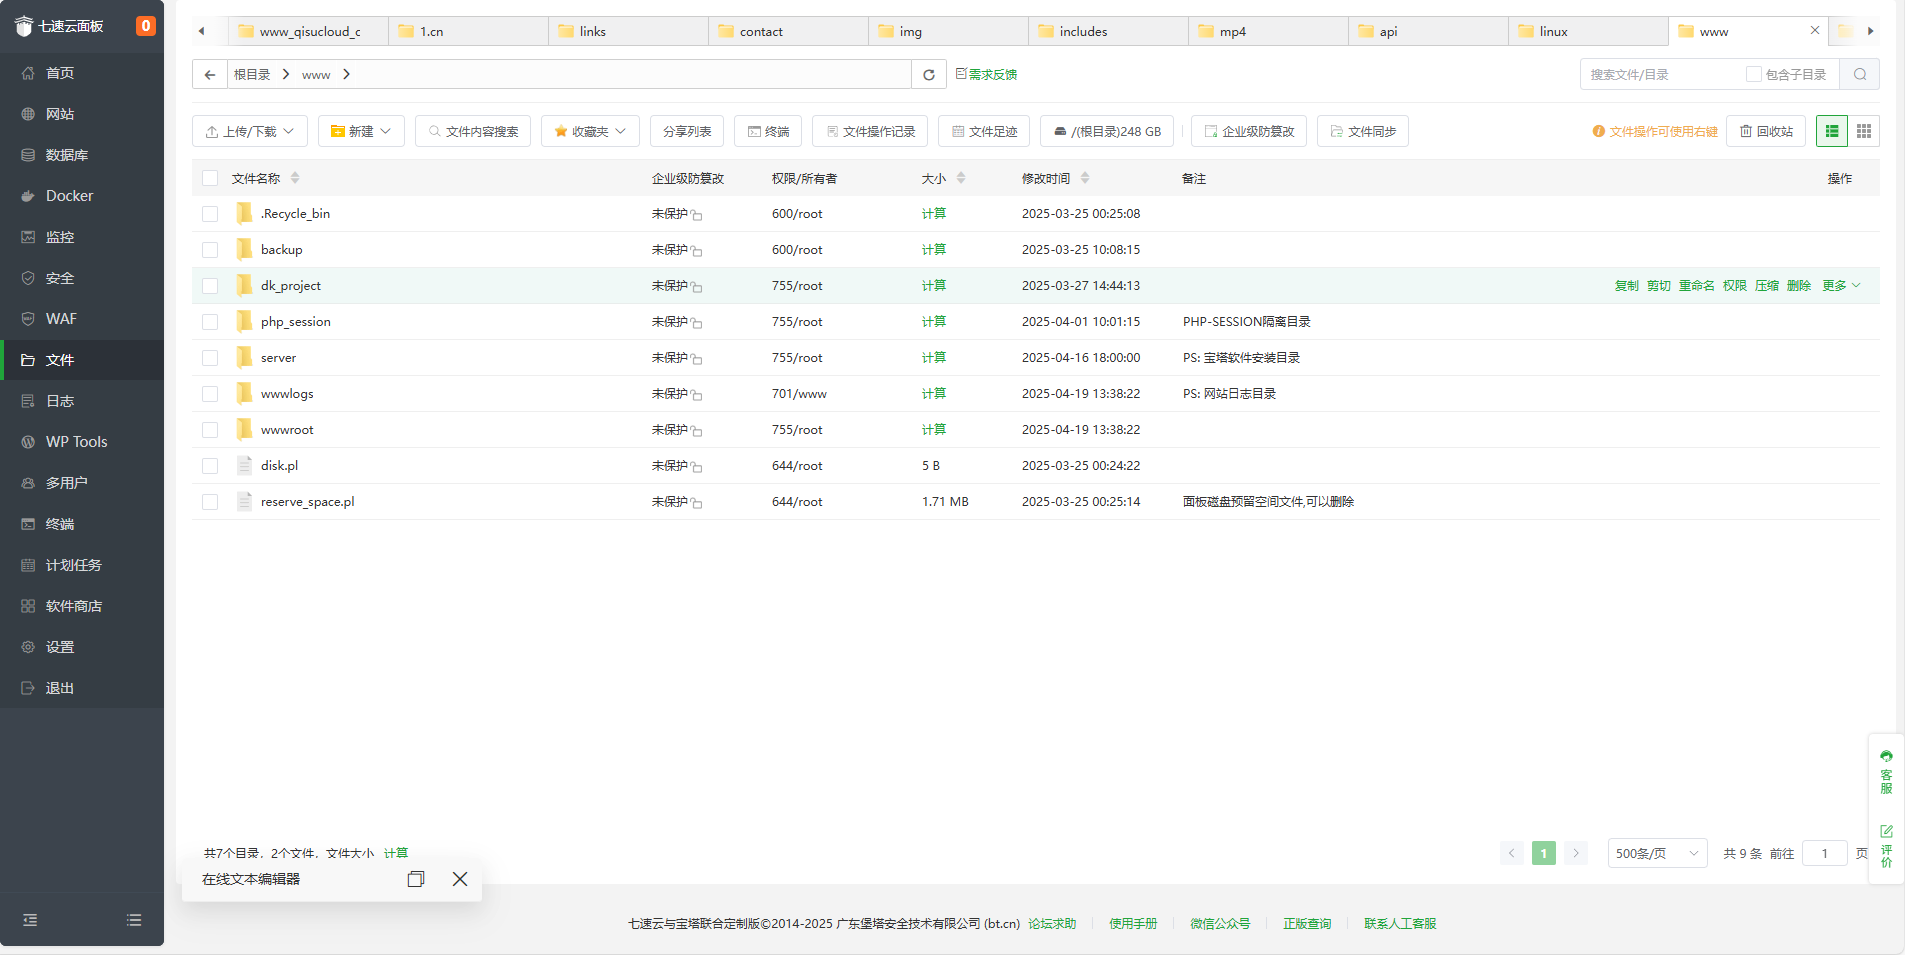Expand the 收藏夹 favorites dropdown
Image resolution: width=1905 pixels, height=955 pixels.
590,131
